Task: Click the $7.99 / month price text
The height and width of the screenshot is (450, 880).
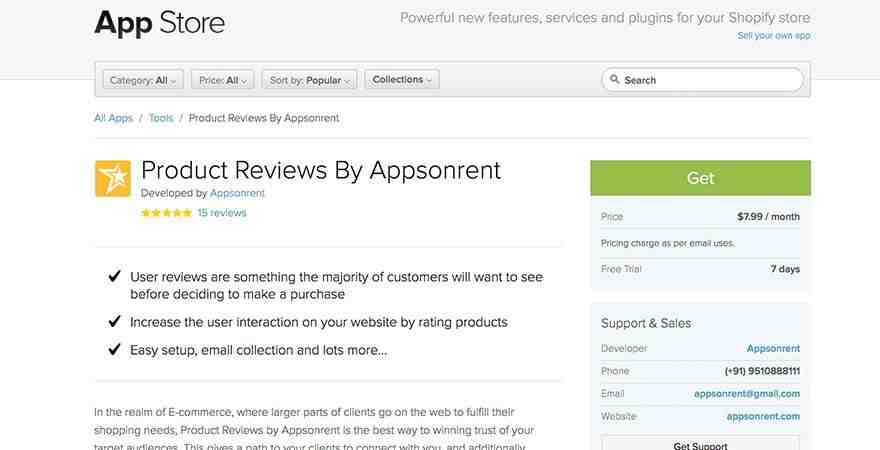Action: click(x=768, y=217)
